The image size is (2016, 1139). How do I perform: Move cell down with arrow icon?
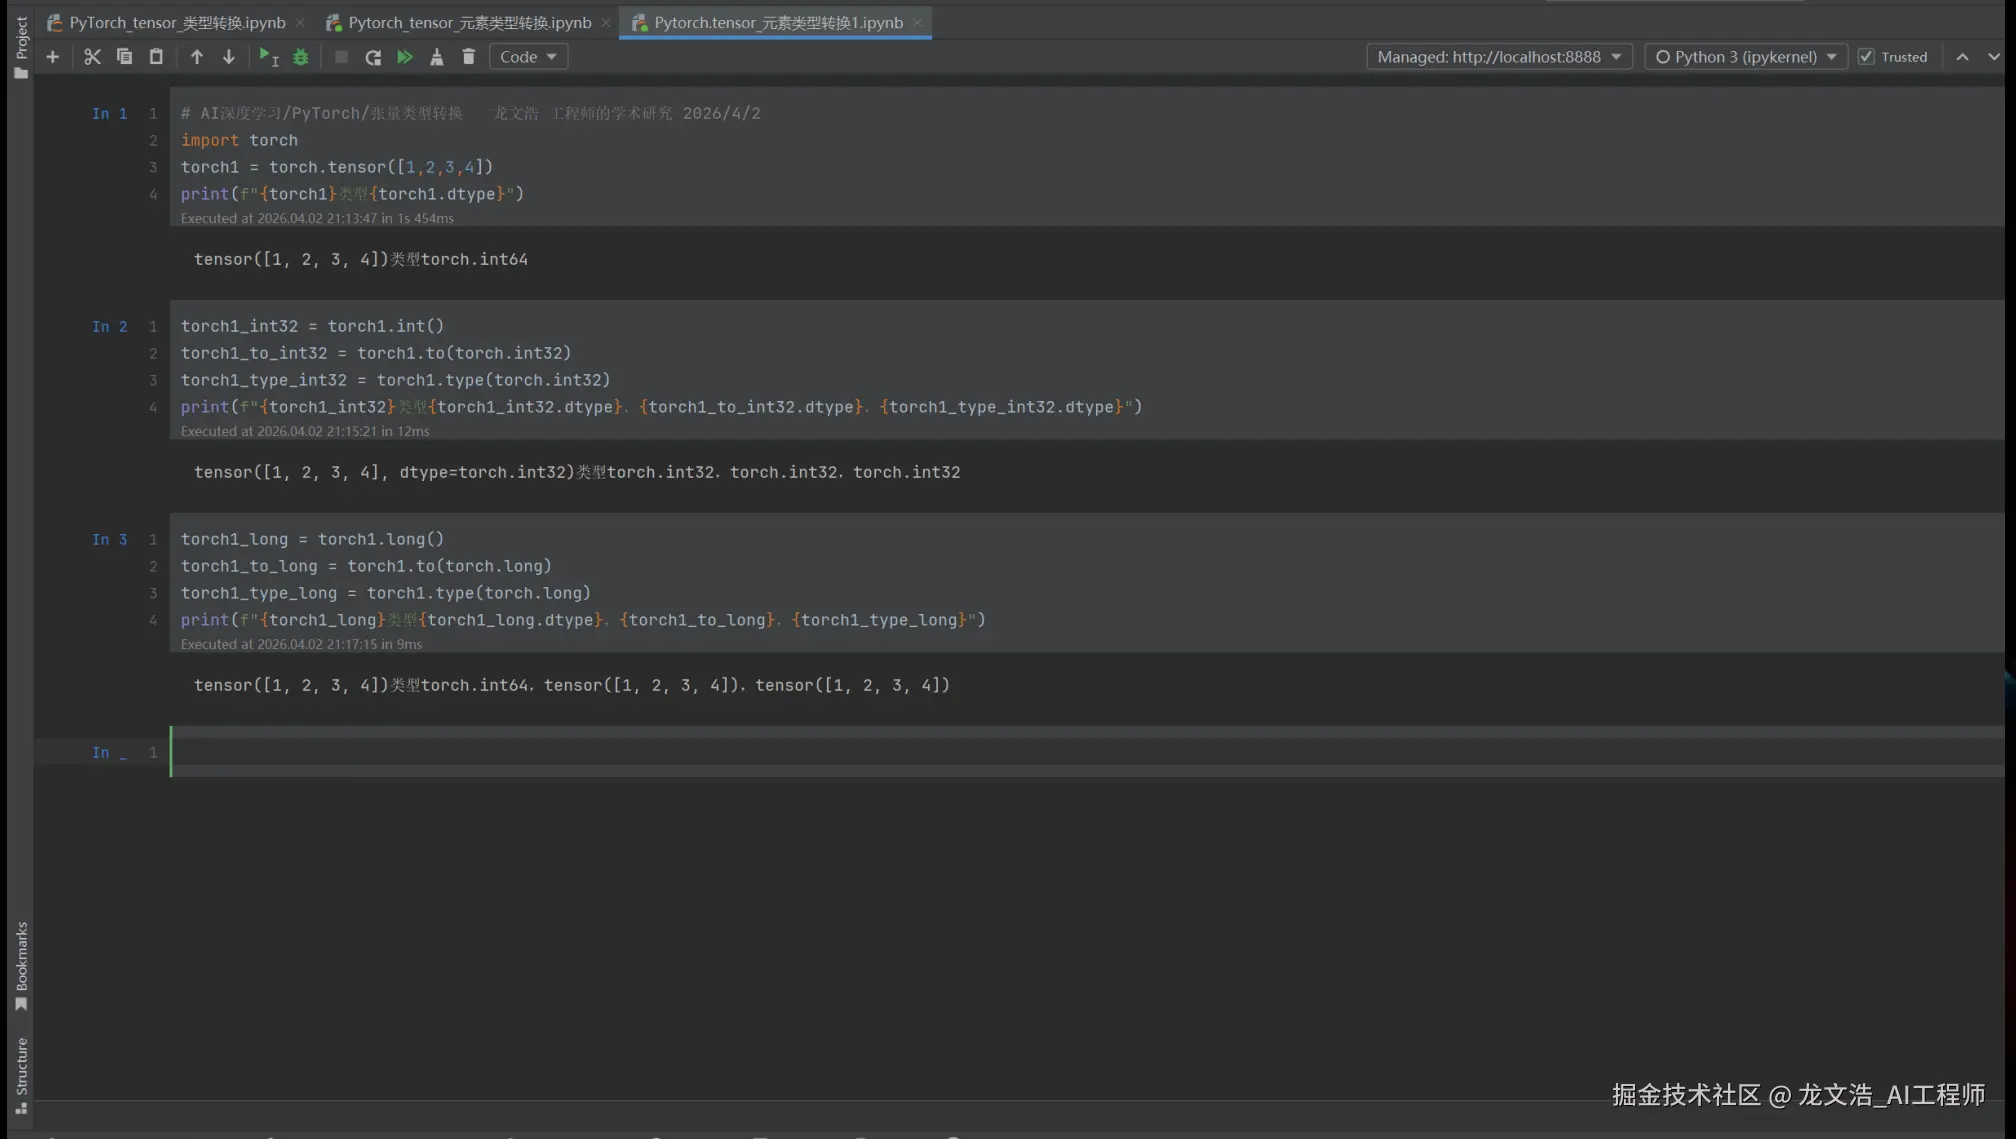click(x=229, y=57)
